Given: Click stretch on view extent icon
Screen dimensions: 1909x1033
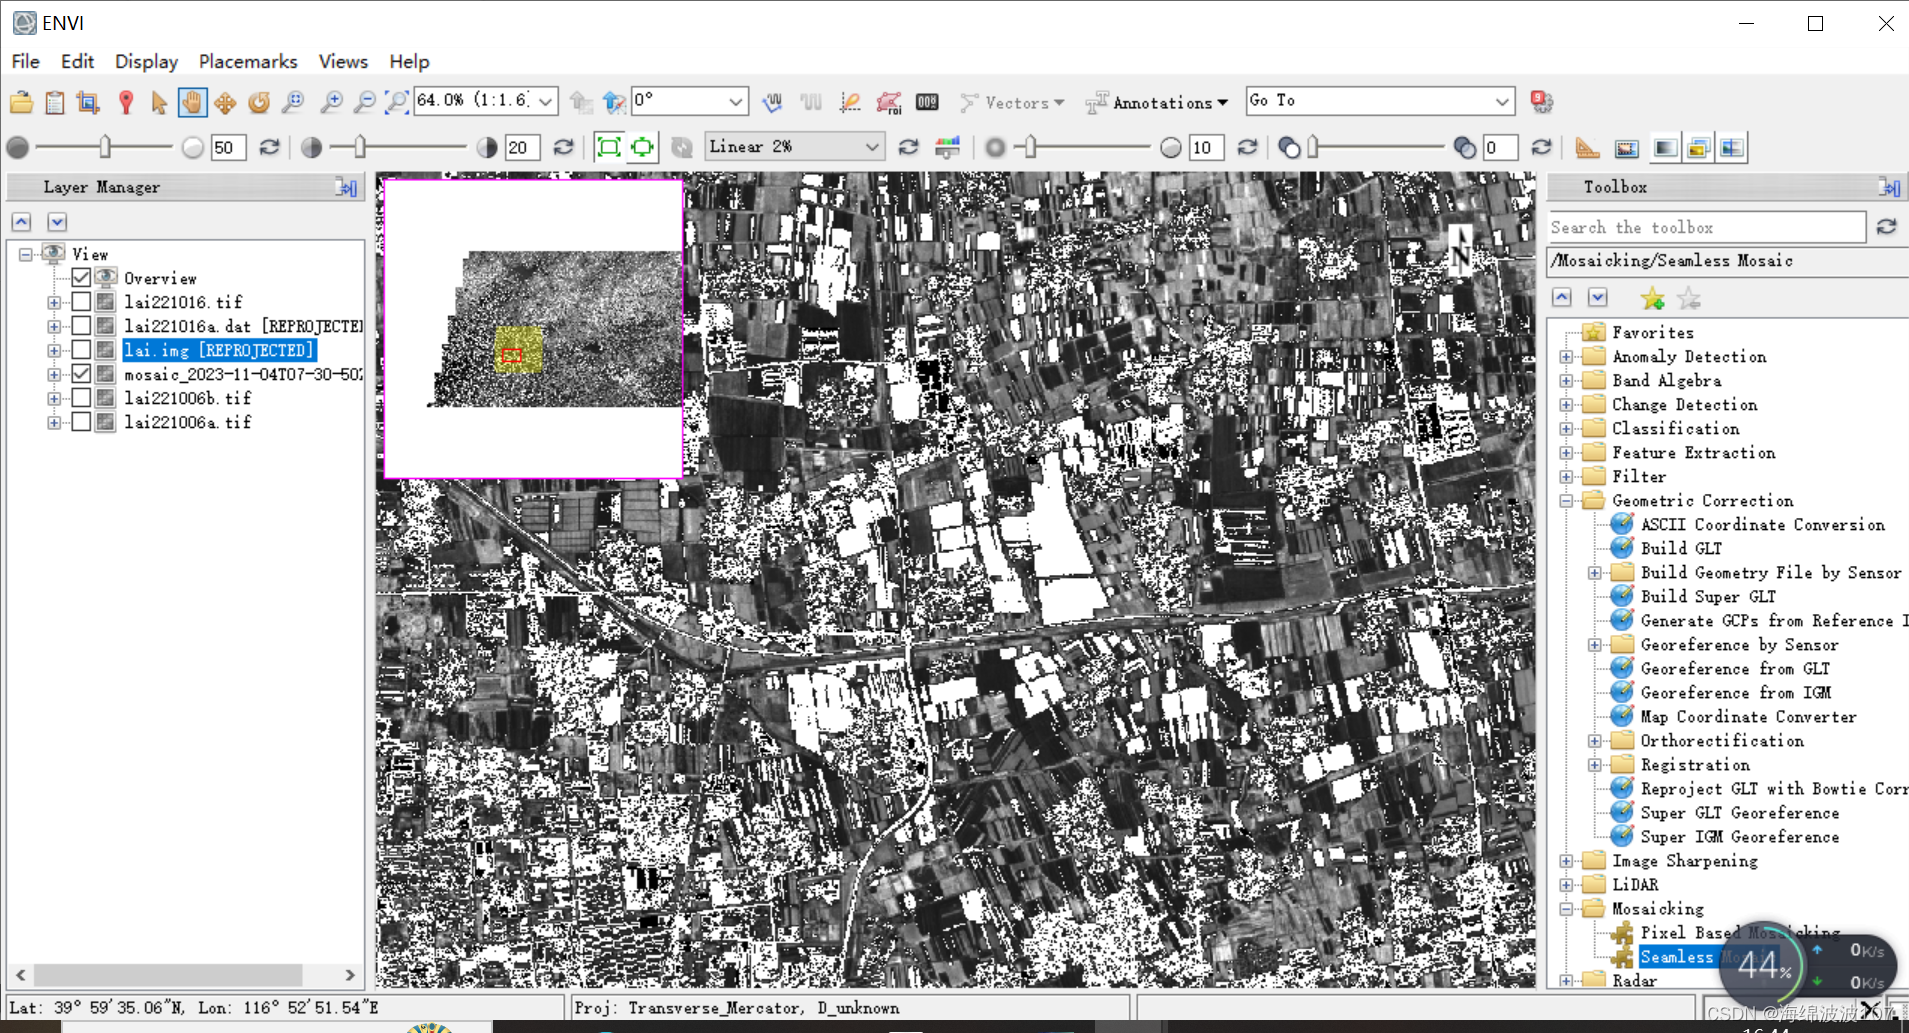Looking at the screenshot, I should [642, 148].
